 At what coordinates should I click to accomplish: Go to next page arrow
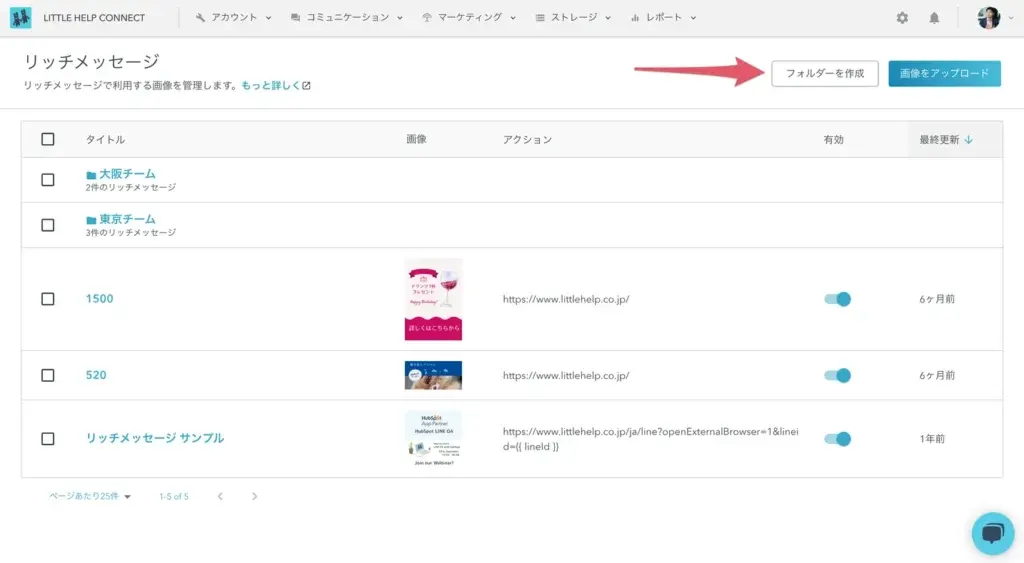(255, 496)
